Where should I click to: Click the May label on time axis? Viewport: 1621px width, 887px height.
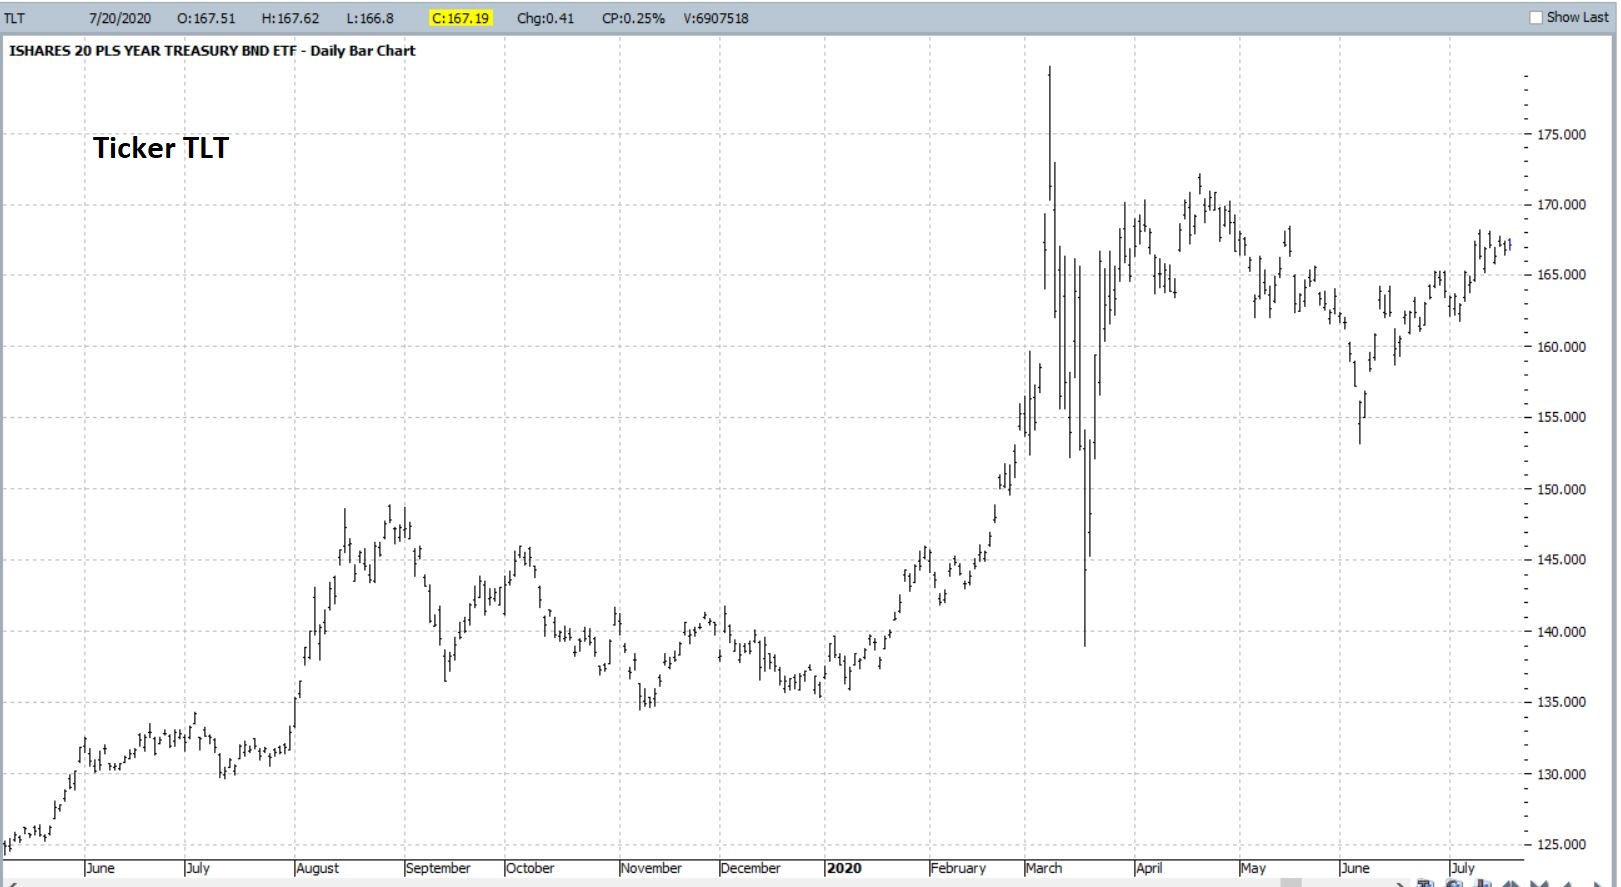click(x=1253, y=868)
